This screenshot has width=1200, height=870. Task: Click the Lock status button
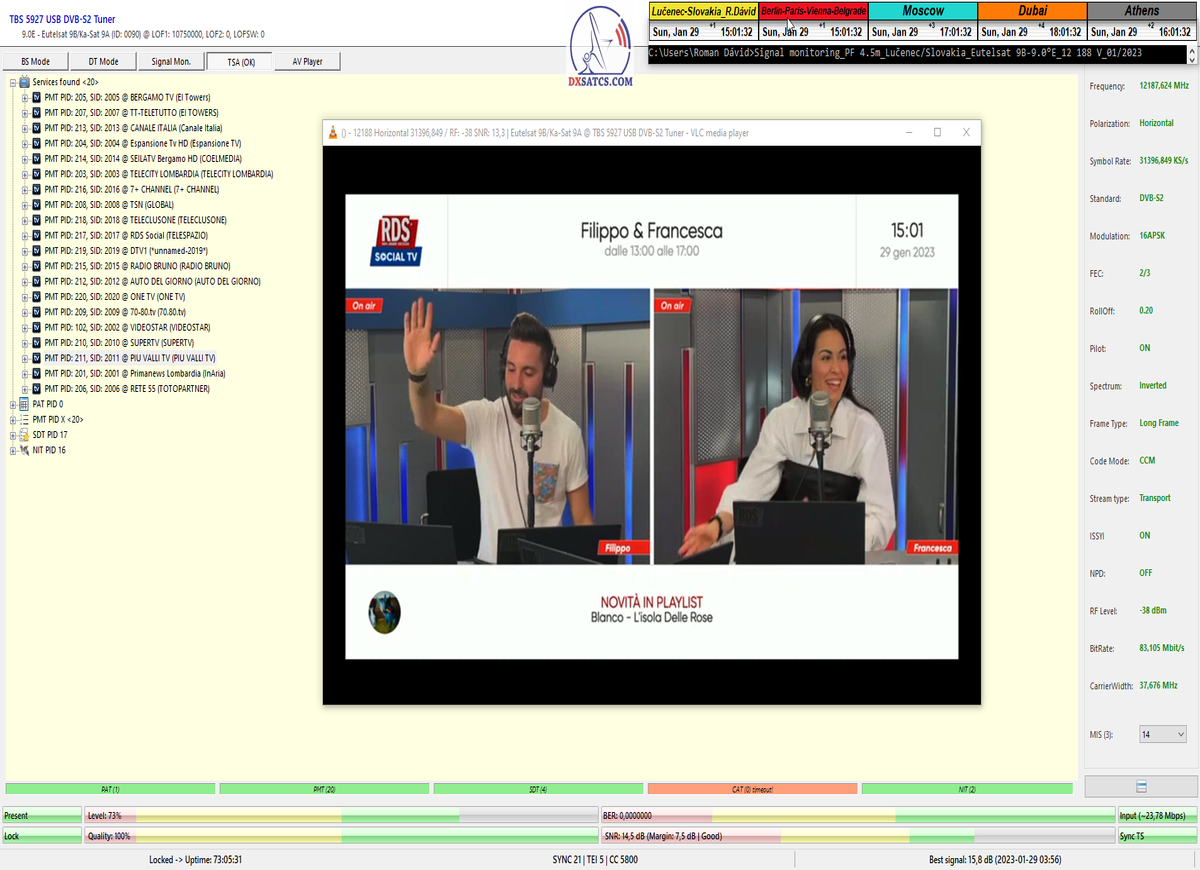coord(42,836)
